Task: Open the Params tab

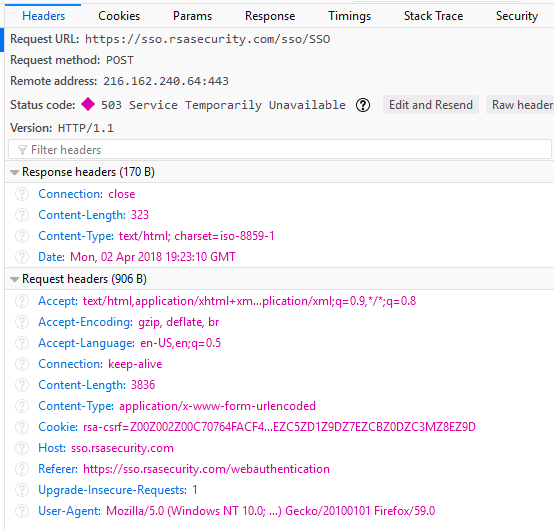Action: pyautogui.click(x=193, y=16)
